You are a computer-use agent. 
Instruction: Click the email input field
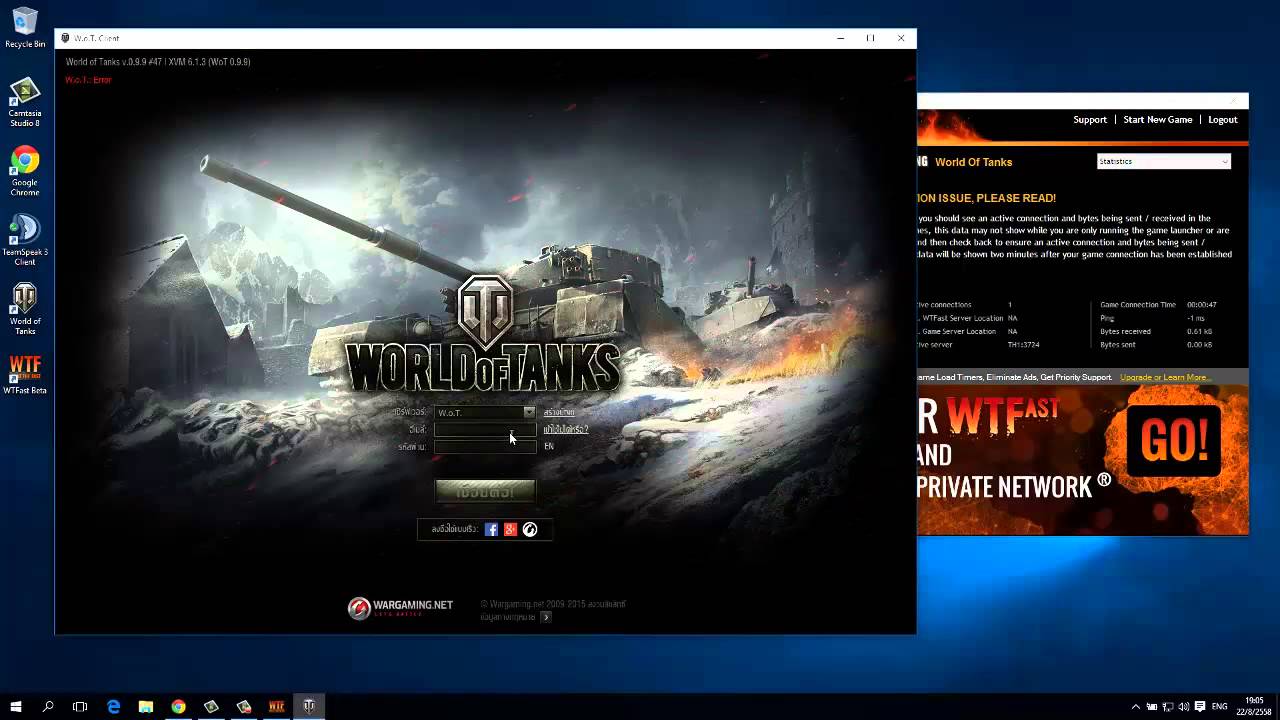(x=485, y=429)
